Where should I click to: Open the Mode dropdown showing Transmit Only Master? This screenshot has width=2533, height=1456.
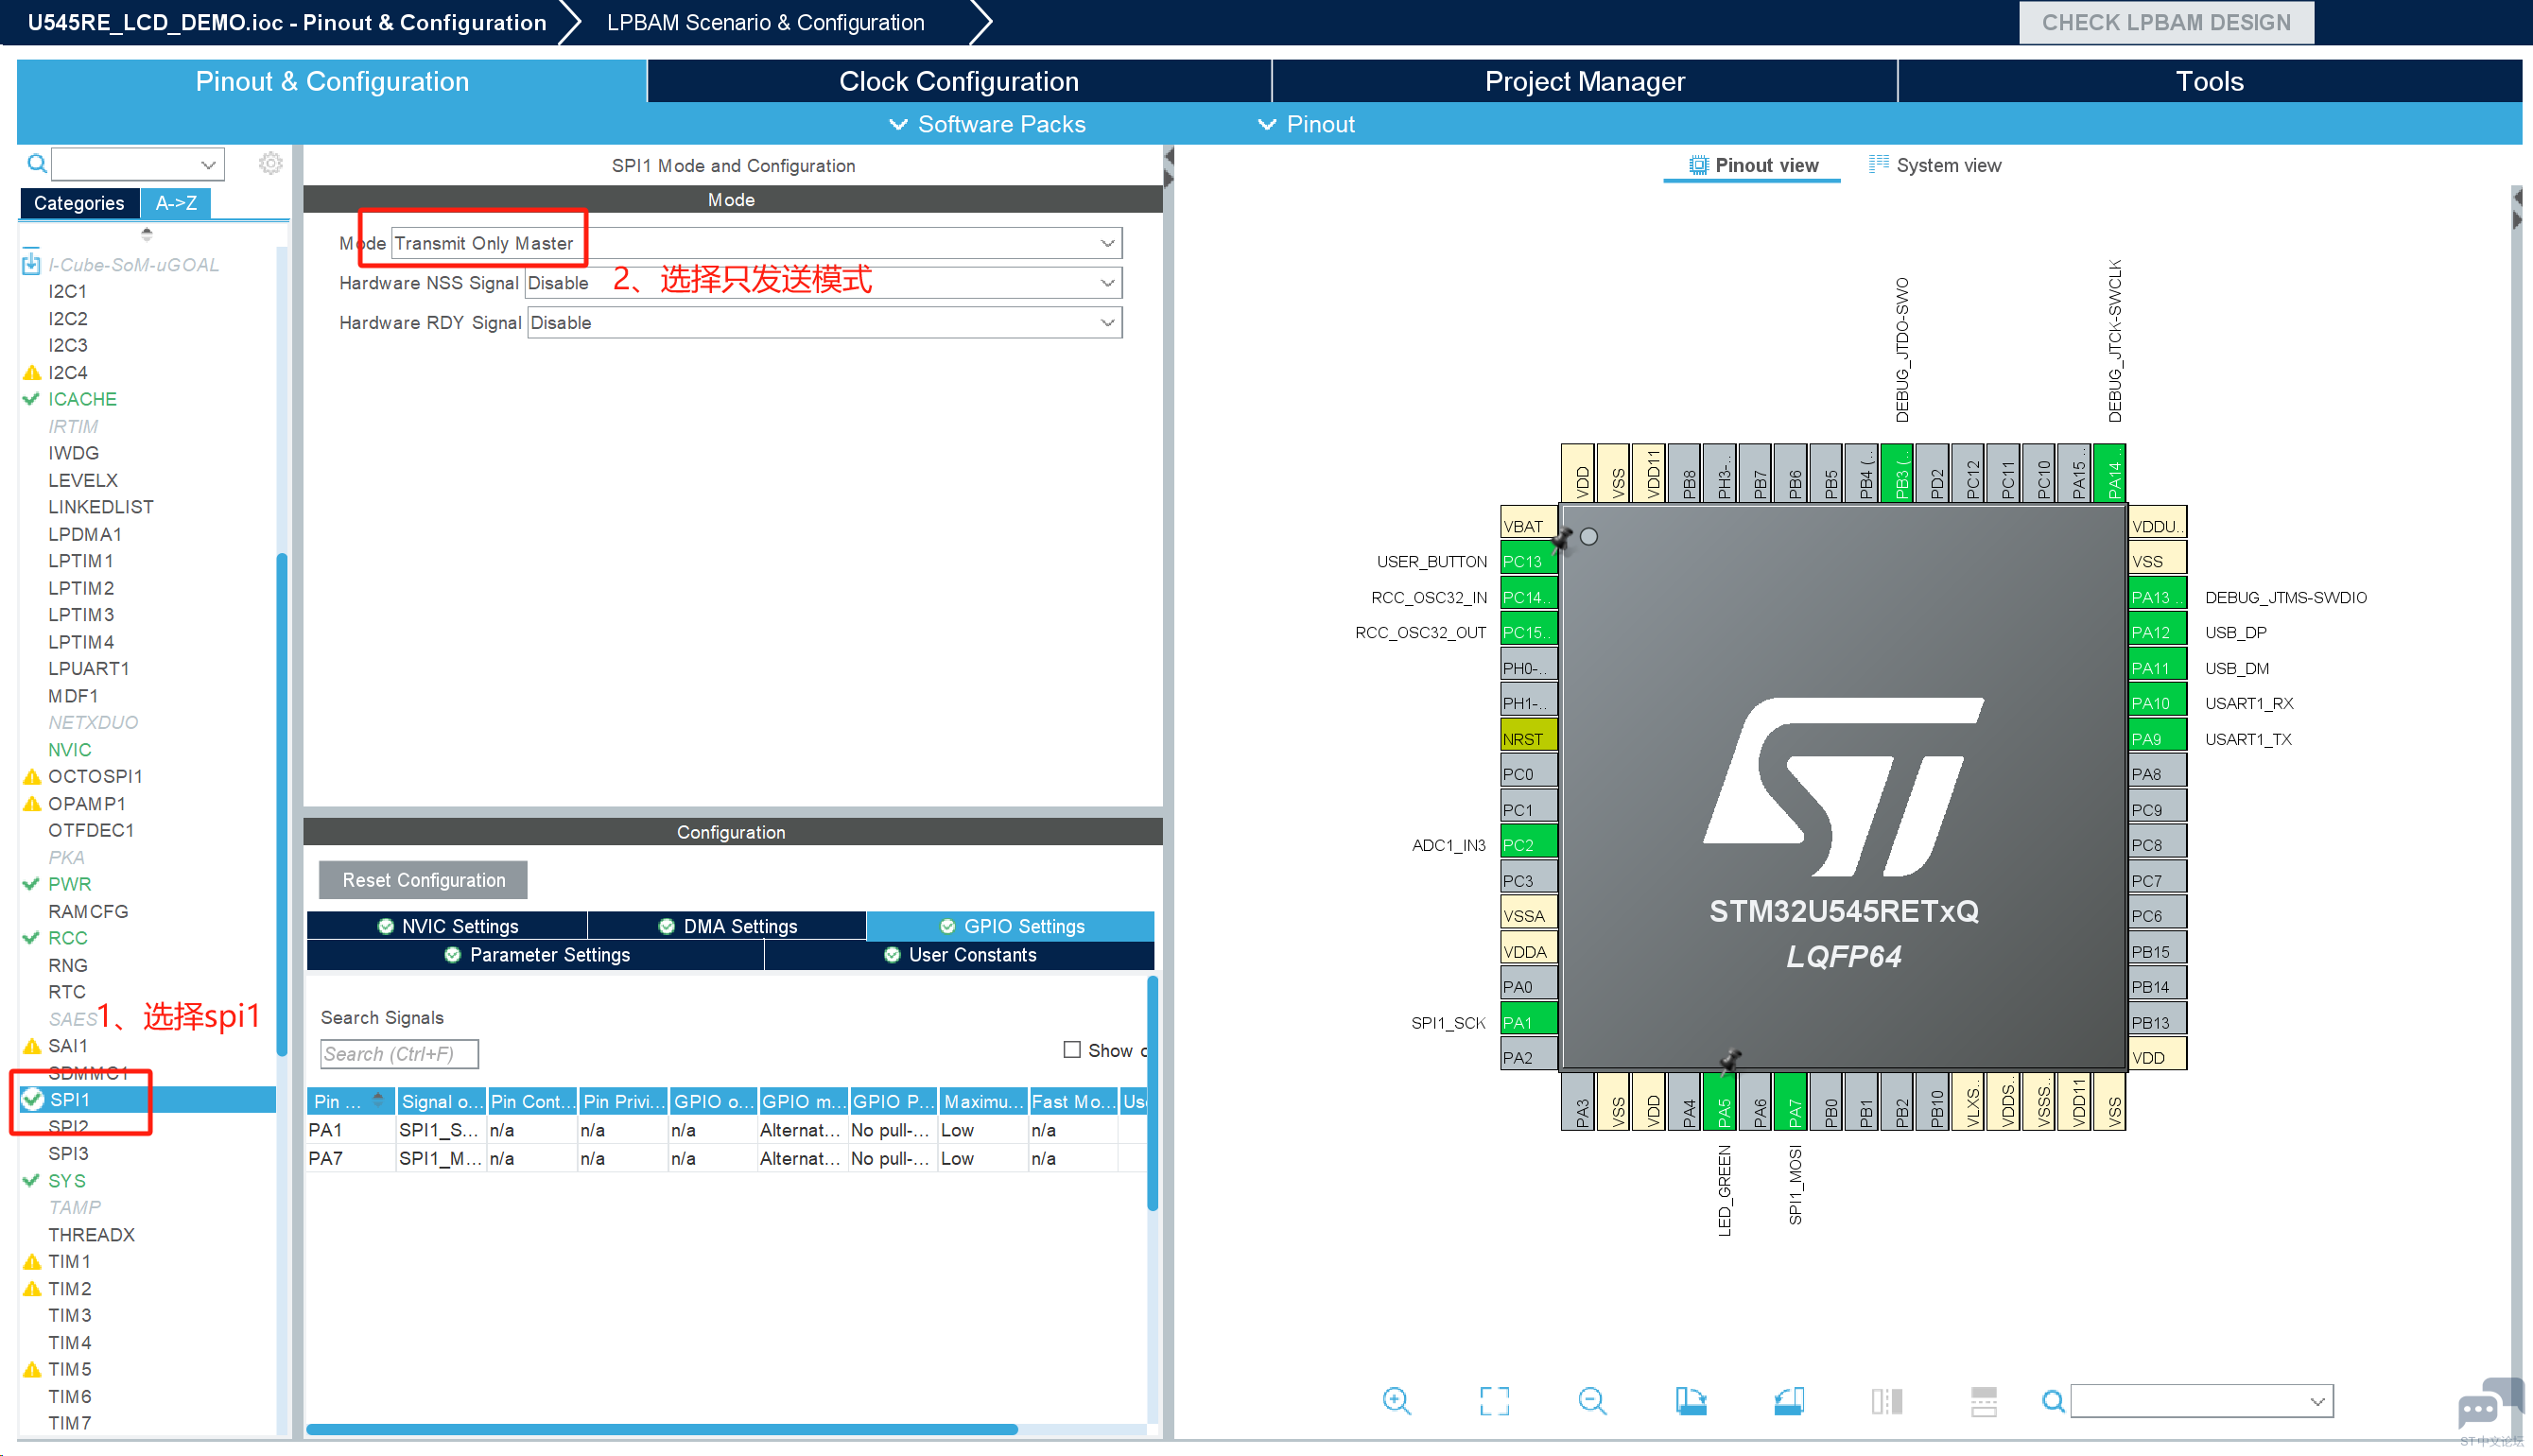[x=756, y=243]
